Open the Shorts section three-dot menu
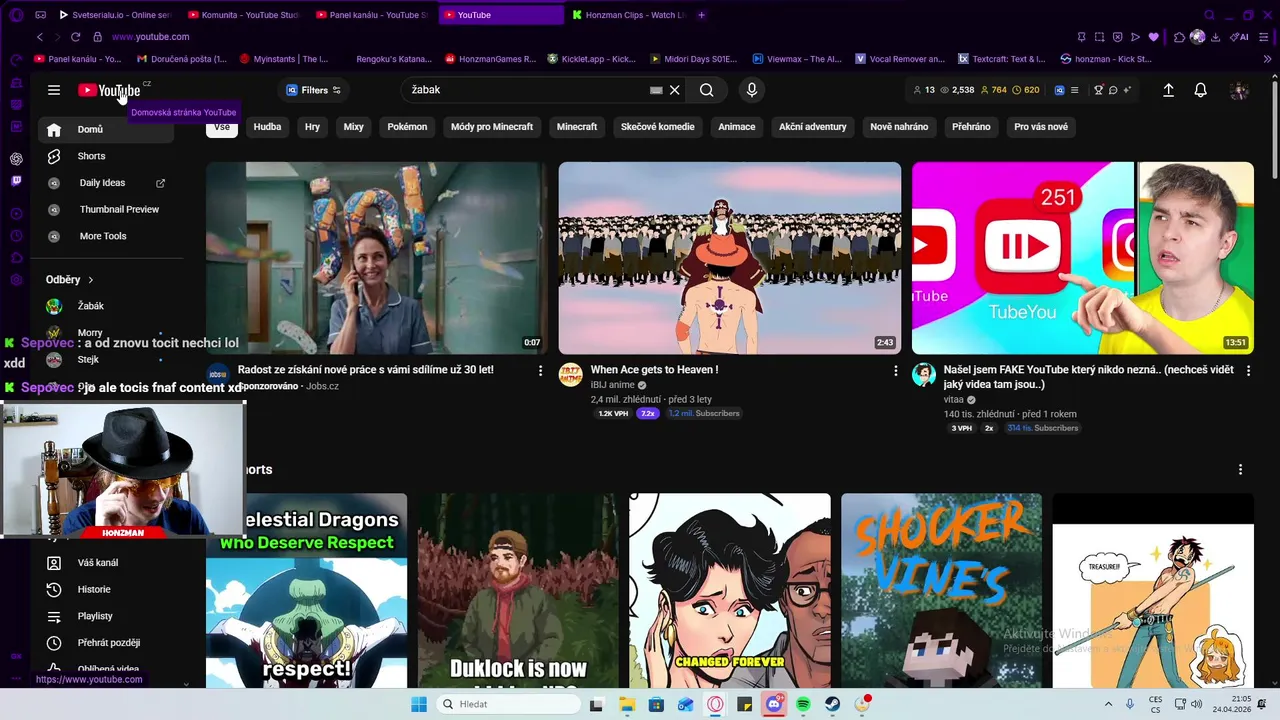 tap(1241, 470)
